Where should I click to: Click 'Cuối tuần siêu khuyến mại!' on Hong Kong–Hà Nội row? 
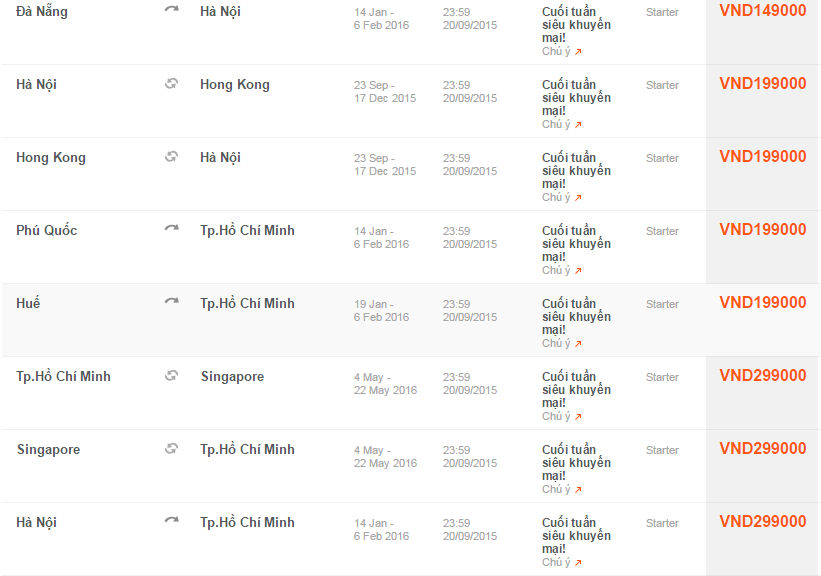pos(576,171)
